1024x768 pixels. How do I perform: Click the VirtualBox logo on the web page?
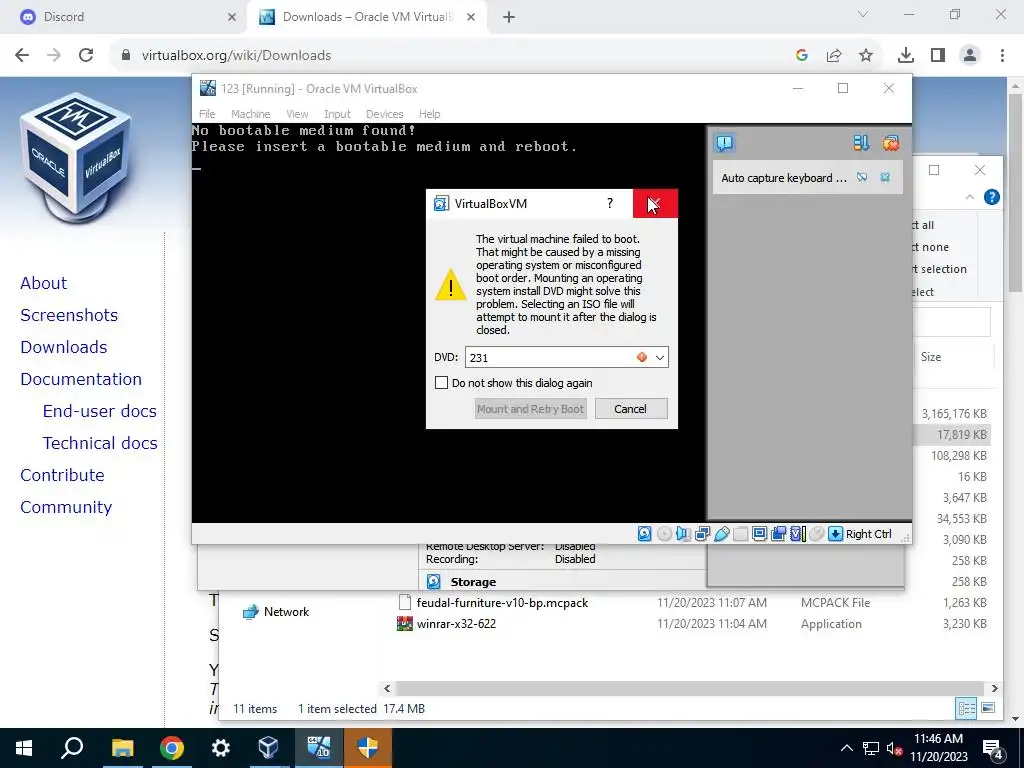click(x=76, y=157)
